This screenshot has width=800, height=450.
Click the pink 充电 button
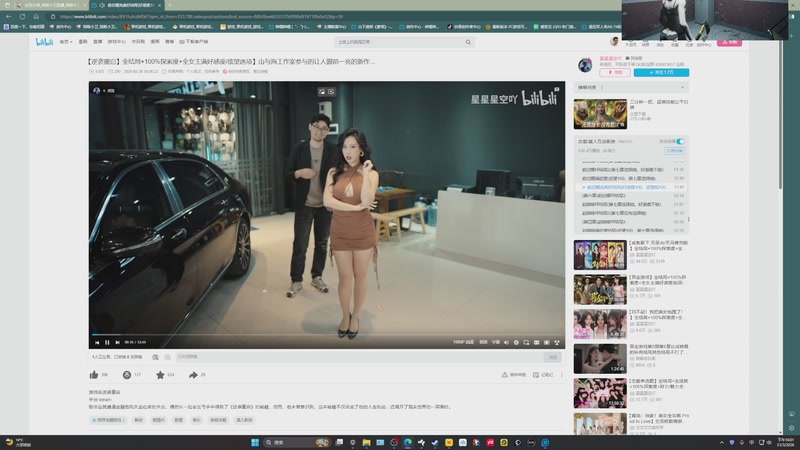pyautogui.click(x=615, y=72)
